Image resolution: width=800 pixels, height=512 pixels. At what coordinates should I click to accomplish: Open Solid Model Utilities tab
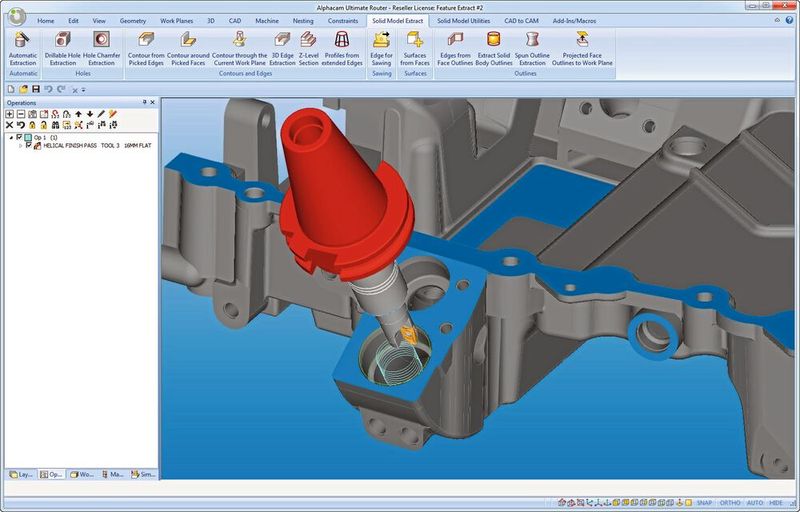pos(463,21)
